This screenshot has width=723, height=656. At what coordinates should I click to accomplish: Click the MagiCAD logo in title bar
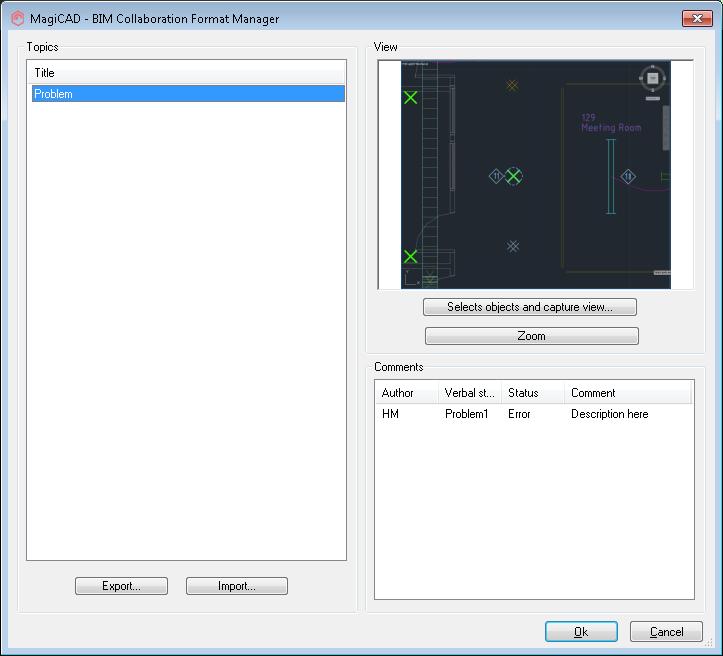click(18, 18)
